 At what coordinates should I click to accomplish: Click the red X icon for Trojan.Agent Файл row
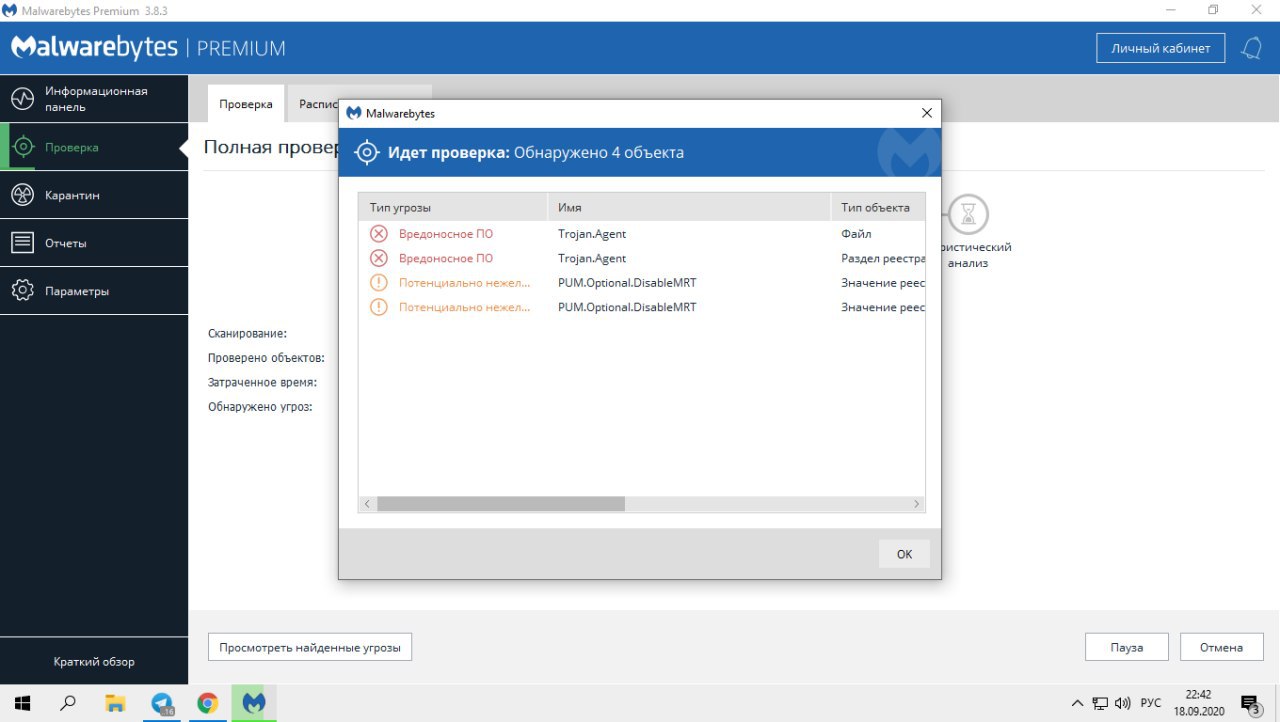379,233
